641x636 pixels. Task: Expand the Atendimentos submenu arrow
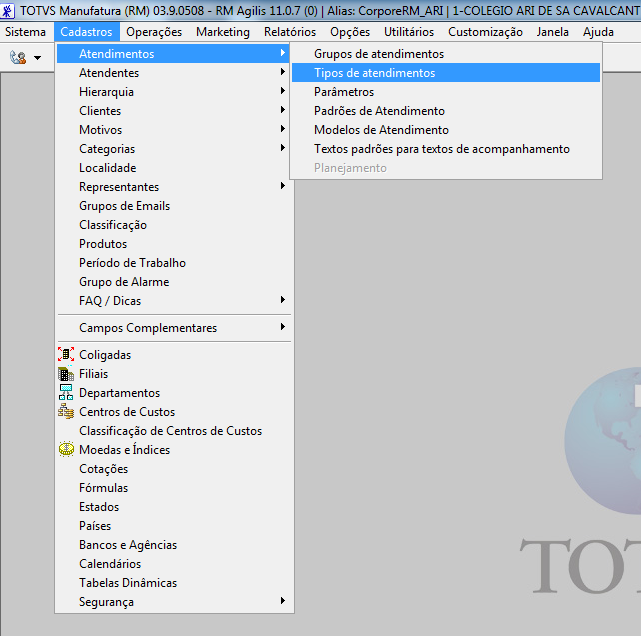click(283, 53)
